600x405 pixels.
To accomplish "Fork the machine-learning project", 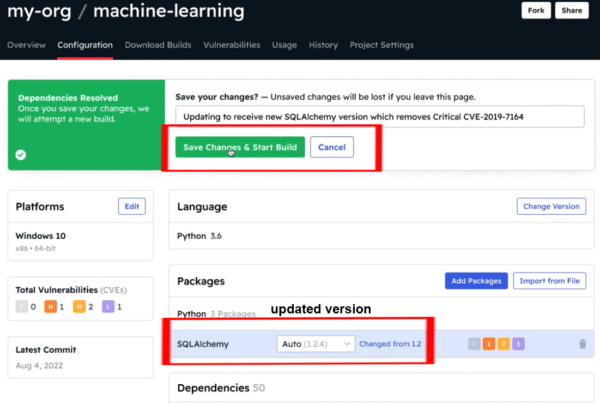I will click(x=536, y=10).
